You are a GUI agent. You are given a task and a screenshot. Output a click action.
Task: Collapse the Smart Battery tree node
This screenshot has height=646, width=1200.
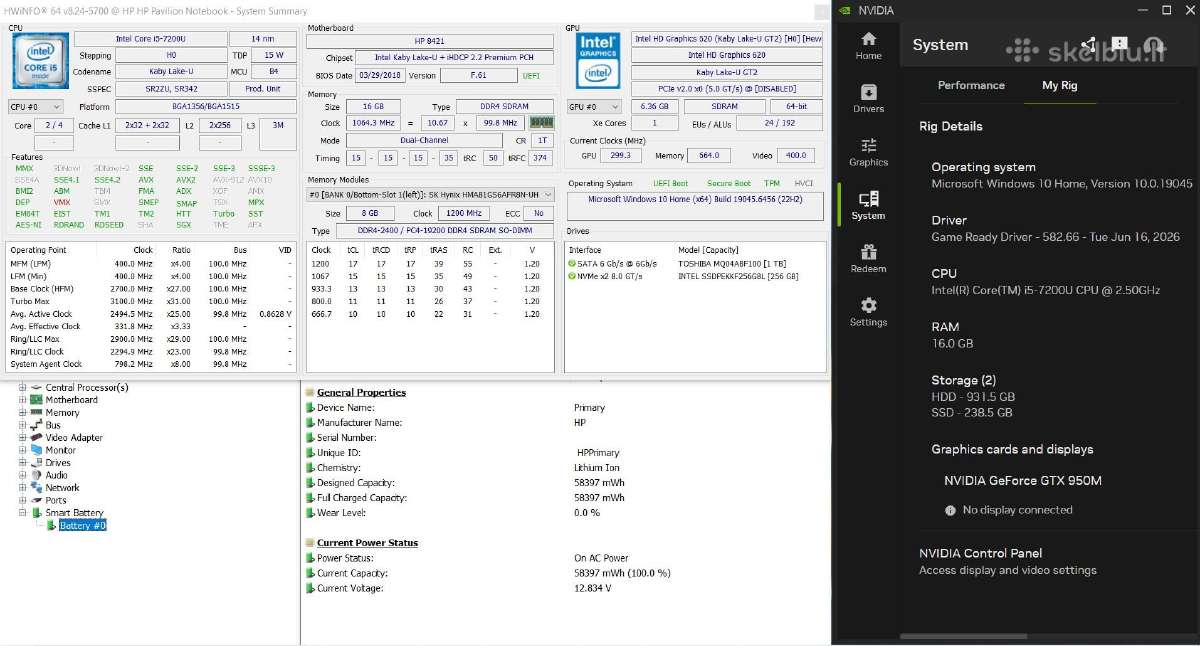[23, 513]
